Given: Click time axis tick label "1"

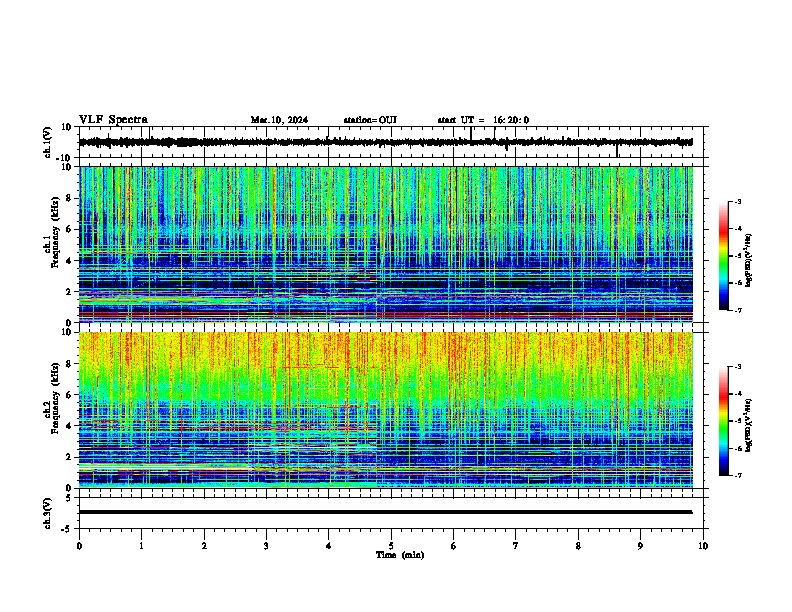Looking at the screenshot, I should tap(141, 546).
